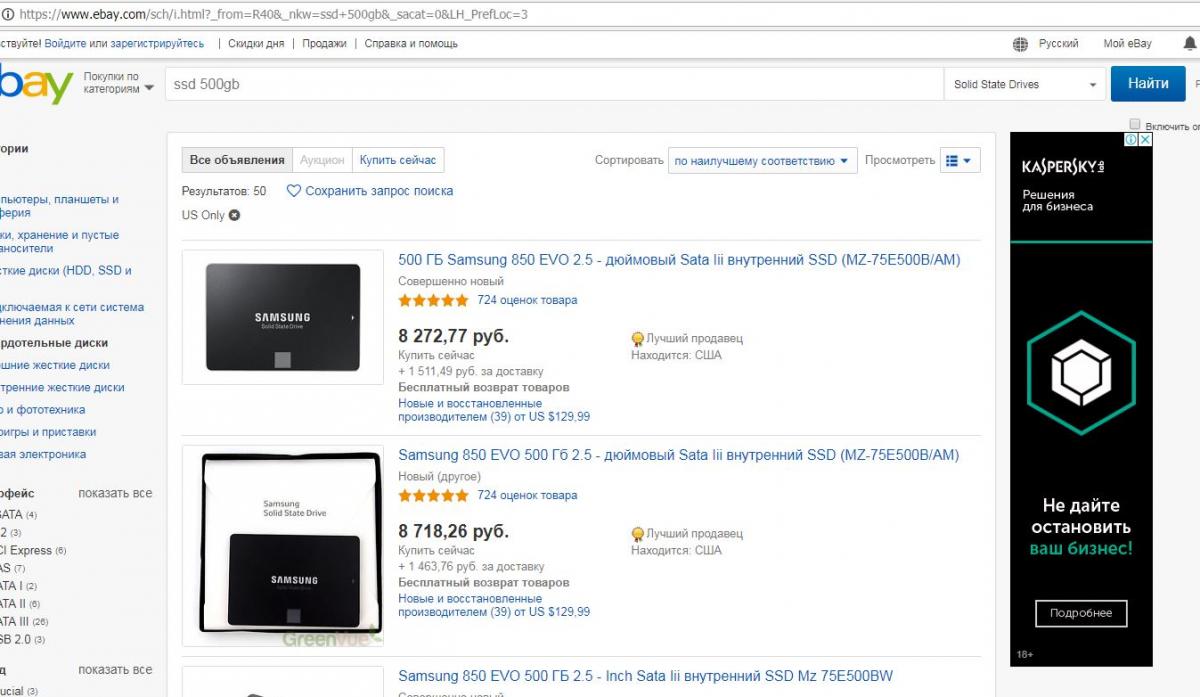
Task: Open the listing 500 ГБ Samsung 850 EVO 2.5
Action: tap(679, 260)
